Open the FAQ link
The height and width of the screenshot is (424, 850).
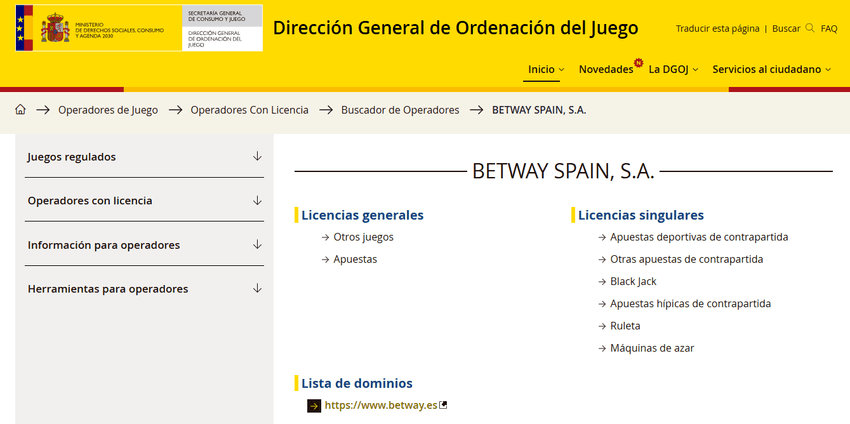point(829,29)
